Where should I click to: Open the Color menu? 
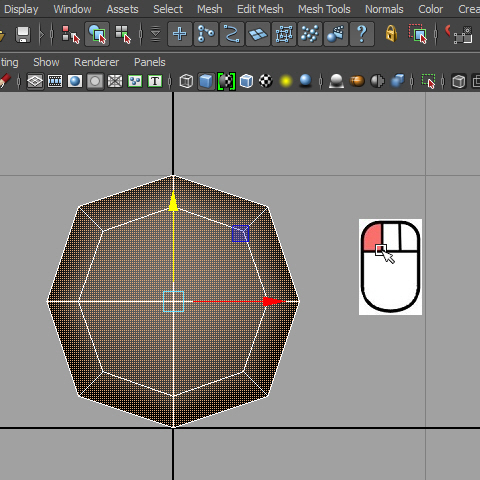(x=430, y=9)
